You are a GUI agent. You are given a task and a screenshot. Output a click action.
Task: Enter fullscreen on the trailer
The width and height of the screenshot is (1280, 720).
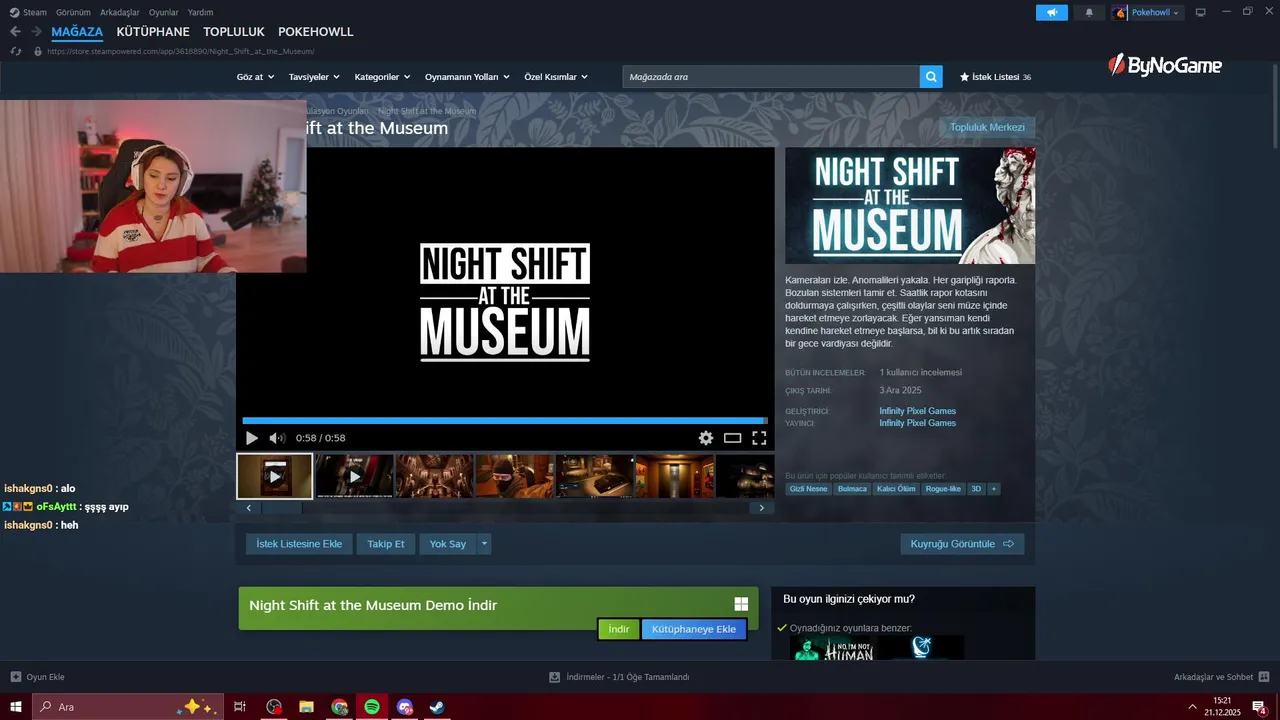(759, 438)
